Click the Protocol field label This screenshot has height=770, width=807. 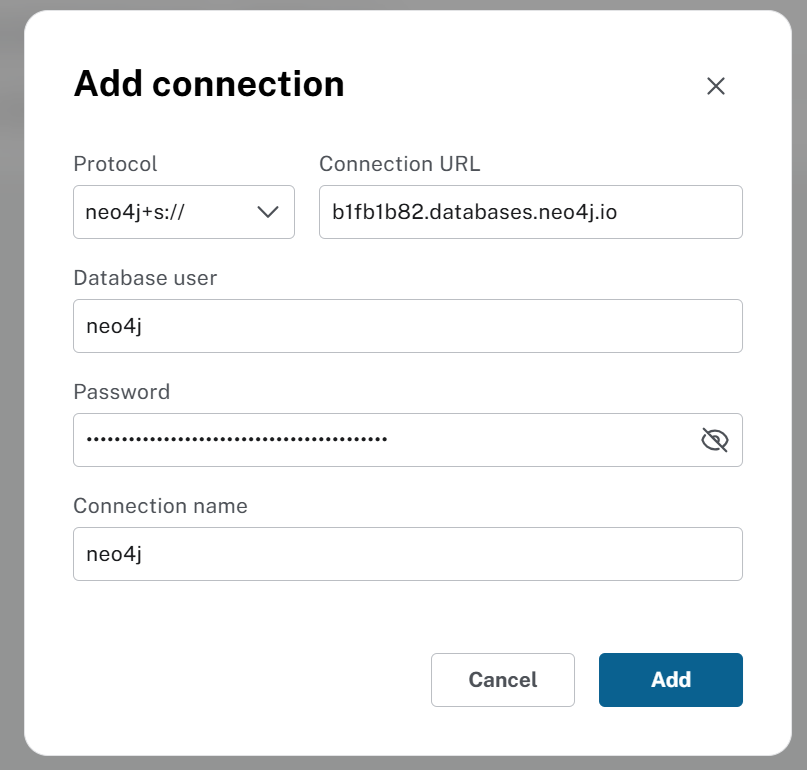115,164
